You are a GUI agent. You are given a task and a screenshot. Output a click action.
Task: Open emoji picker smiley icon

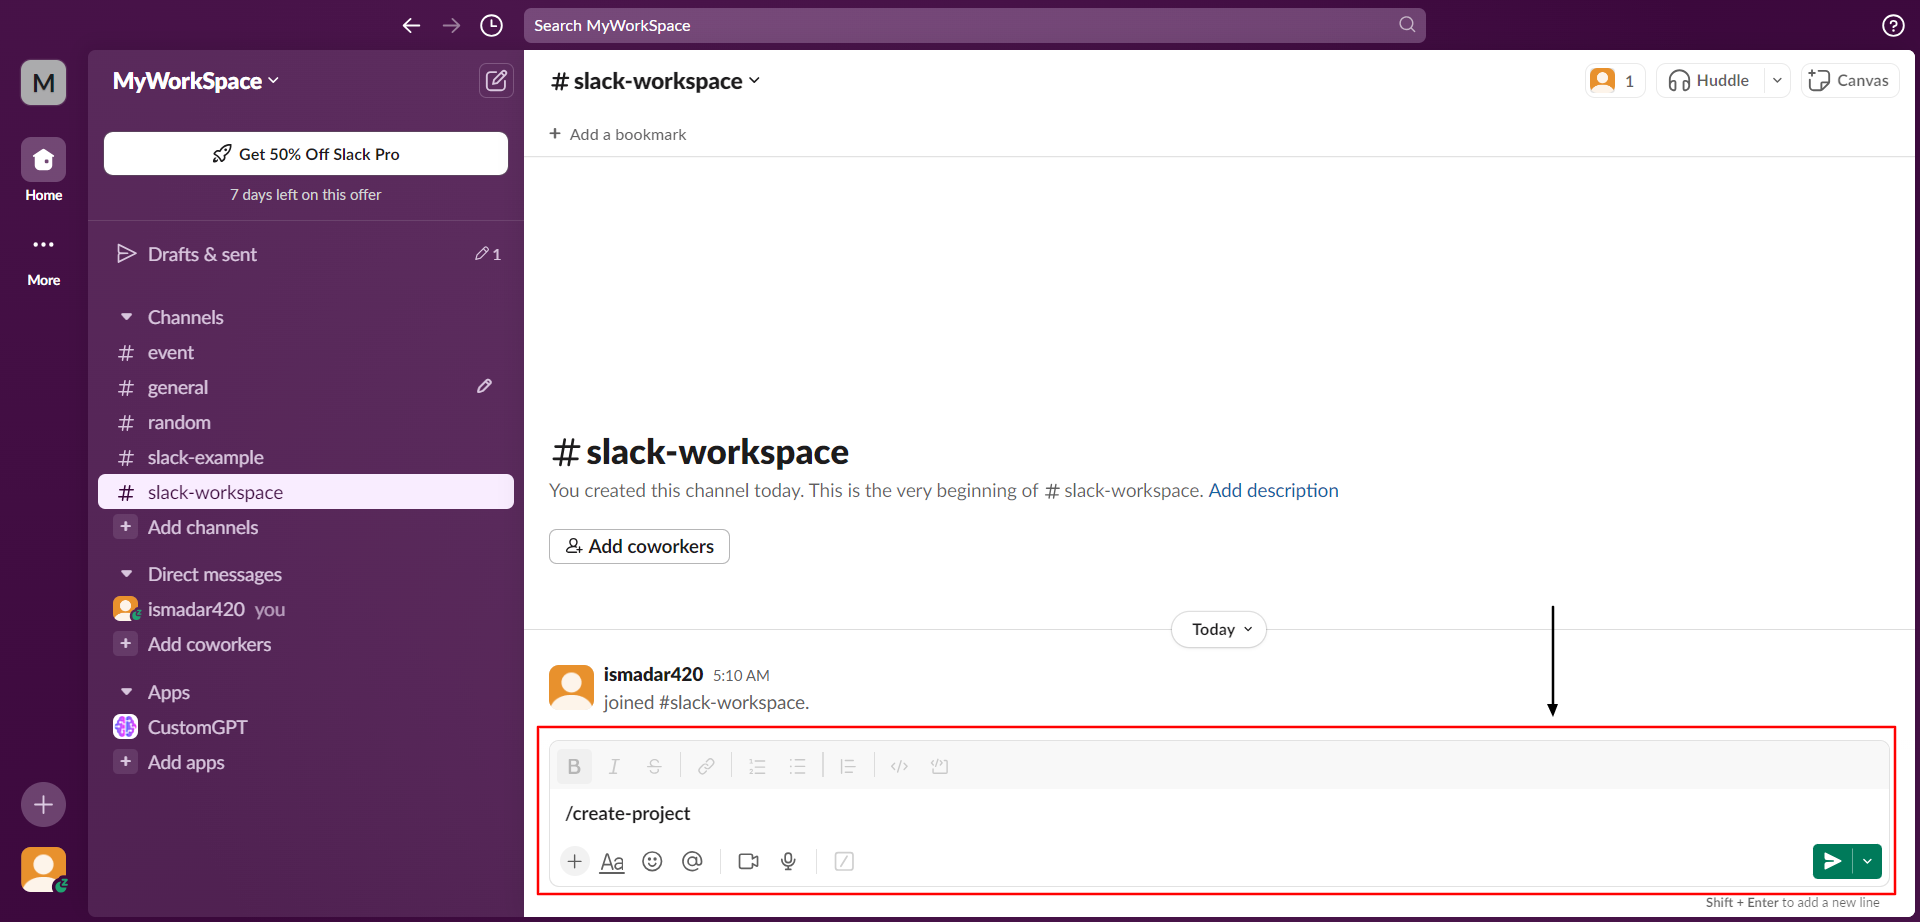(x=652, y=861)
